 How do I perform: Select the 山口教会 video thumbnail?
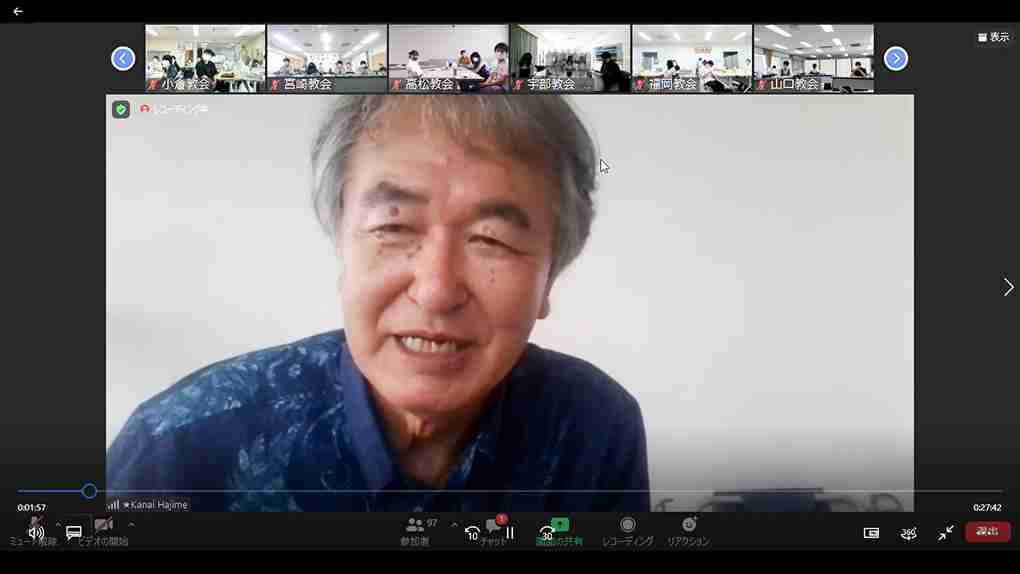[814, 59]
